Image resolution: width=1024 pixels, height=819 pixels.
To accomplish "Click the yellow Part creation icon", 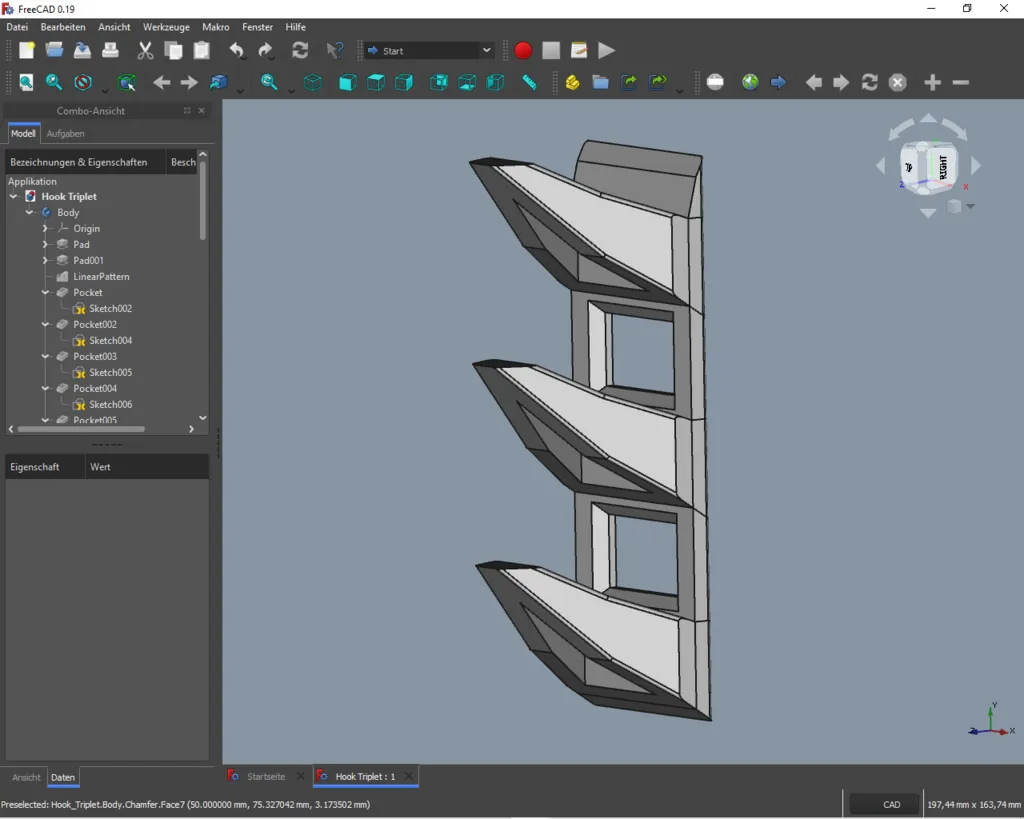I will tap(572, 82).
